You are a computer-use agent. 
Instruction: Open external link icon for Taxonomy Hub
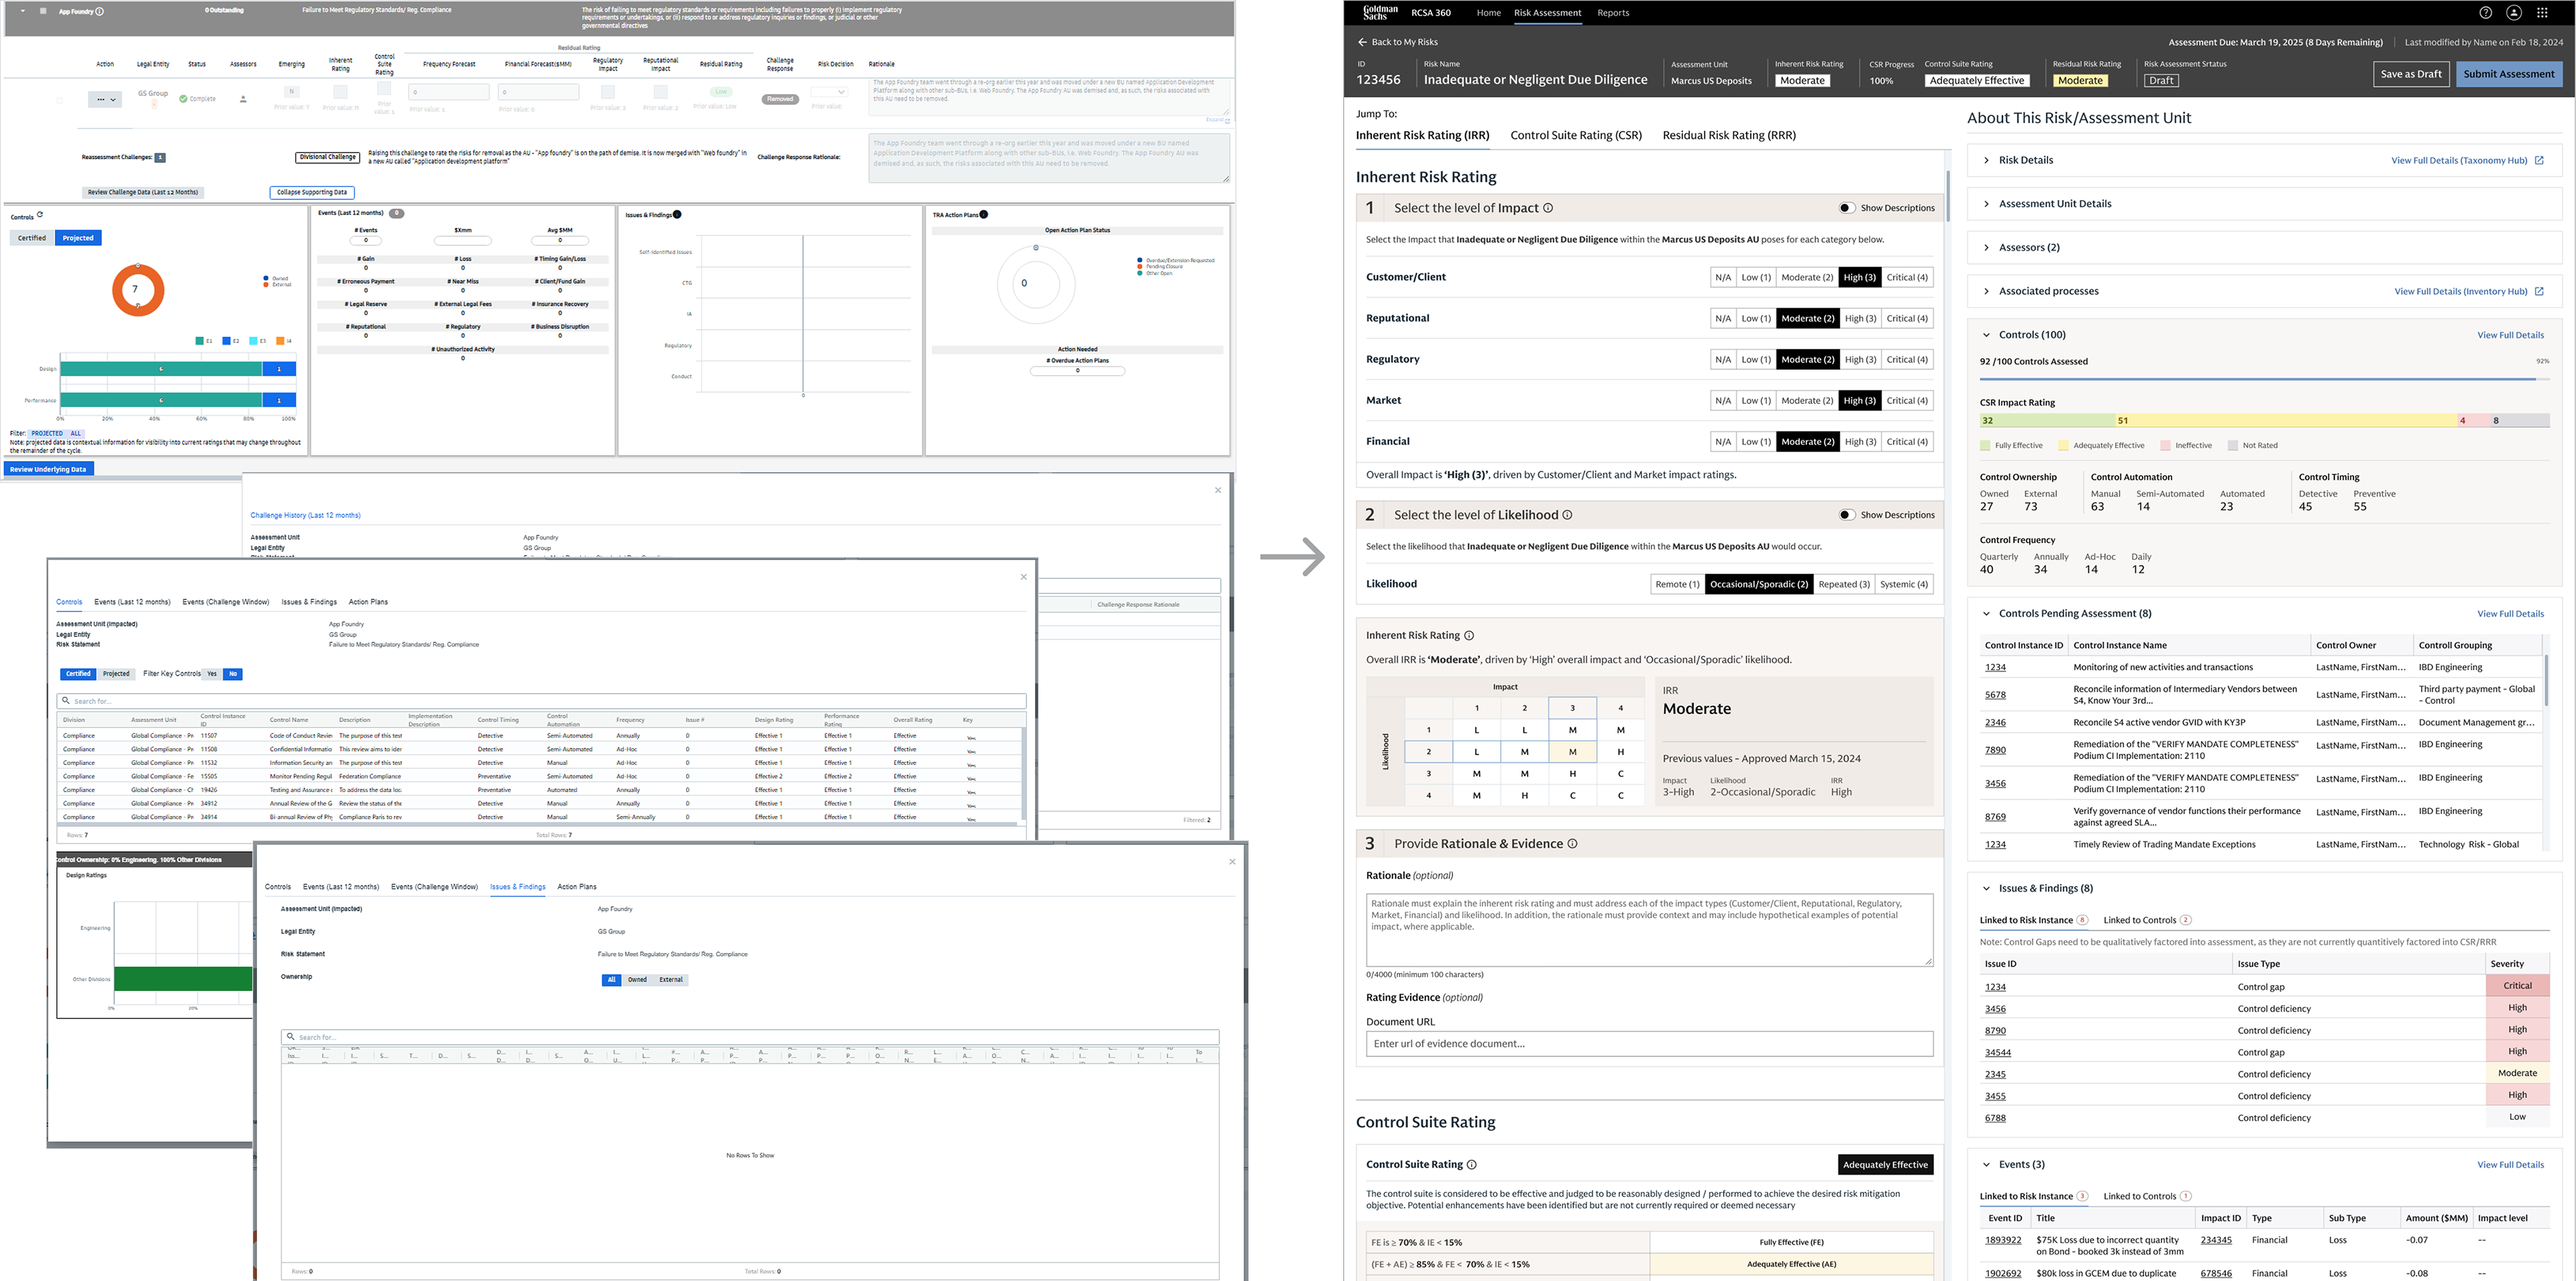pos(2539,160)
